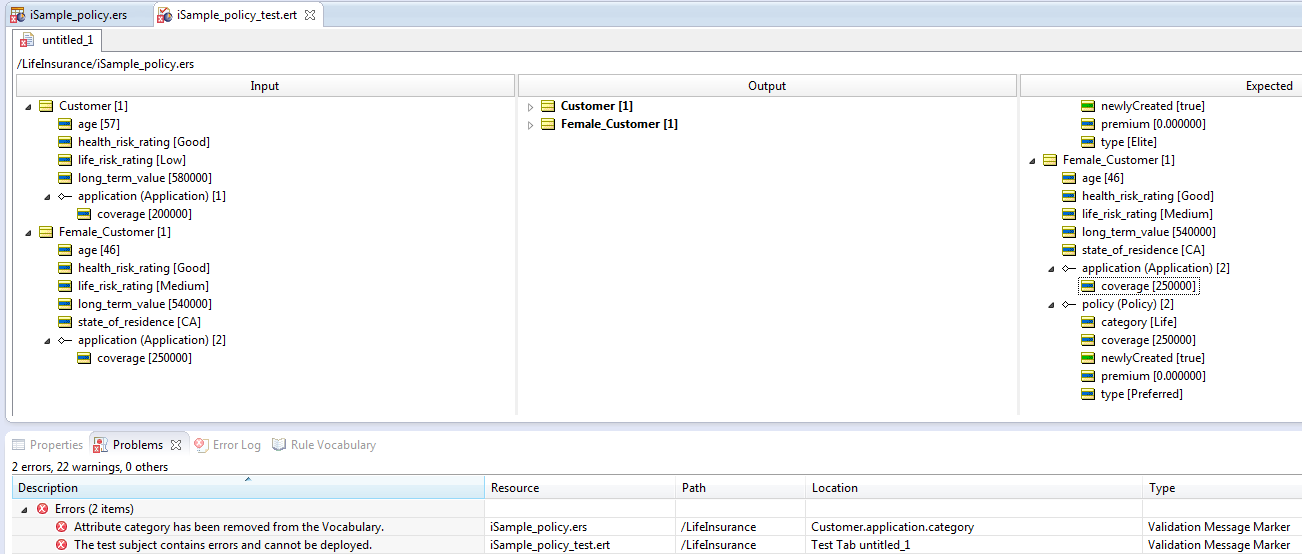Select life_risk_rating [Medium] in Input tree

[143, 286]
